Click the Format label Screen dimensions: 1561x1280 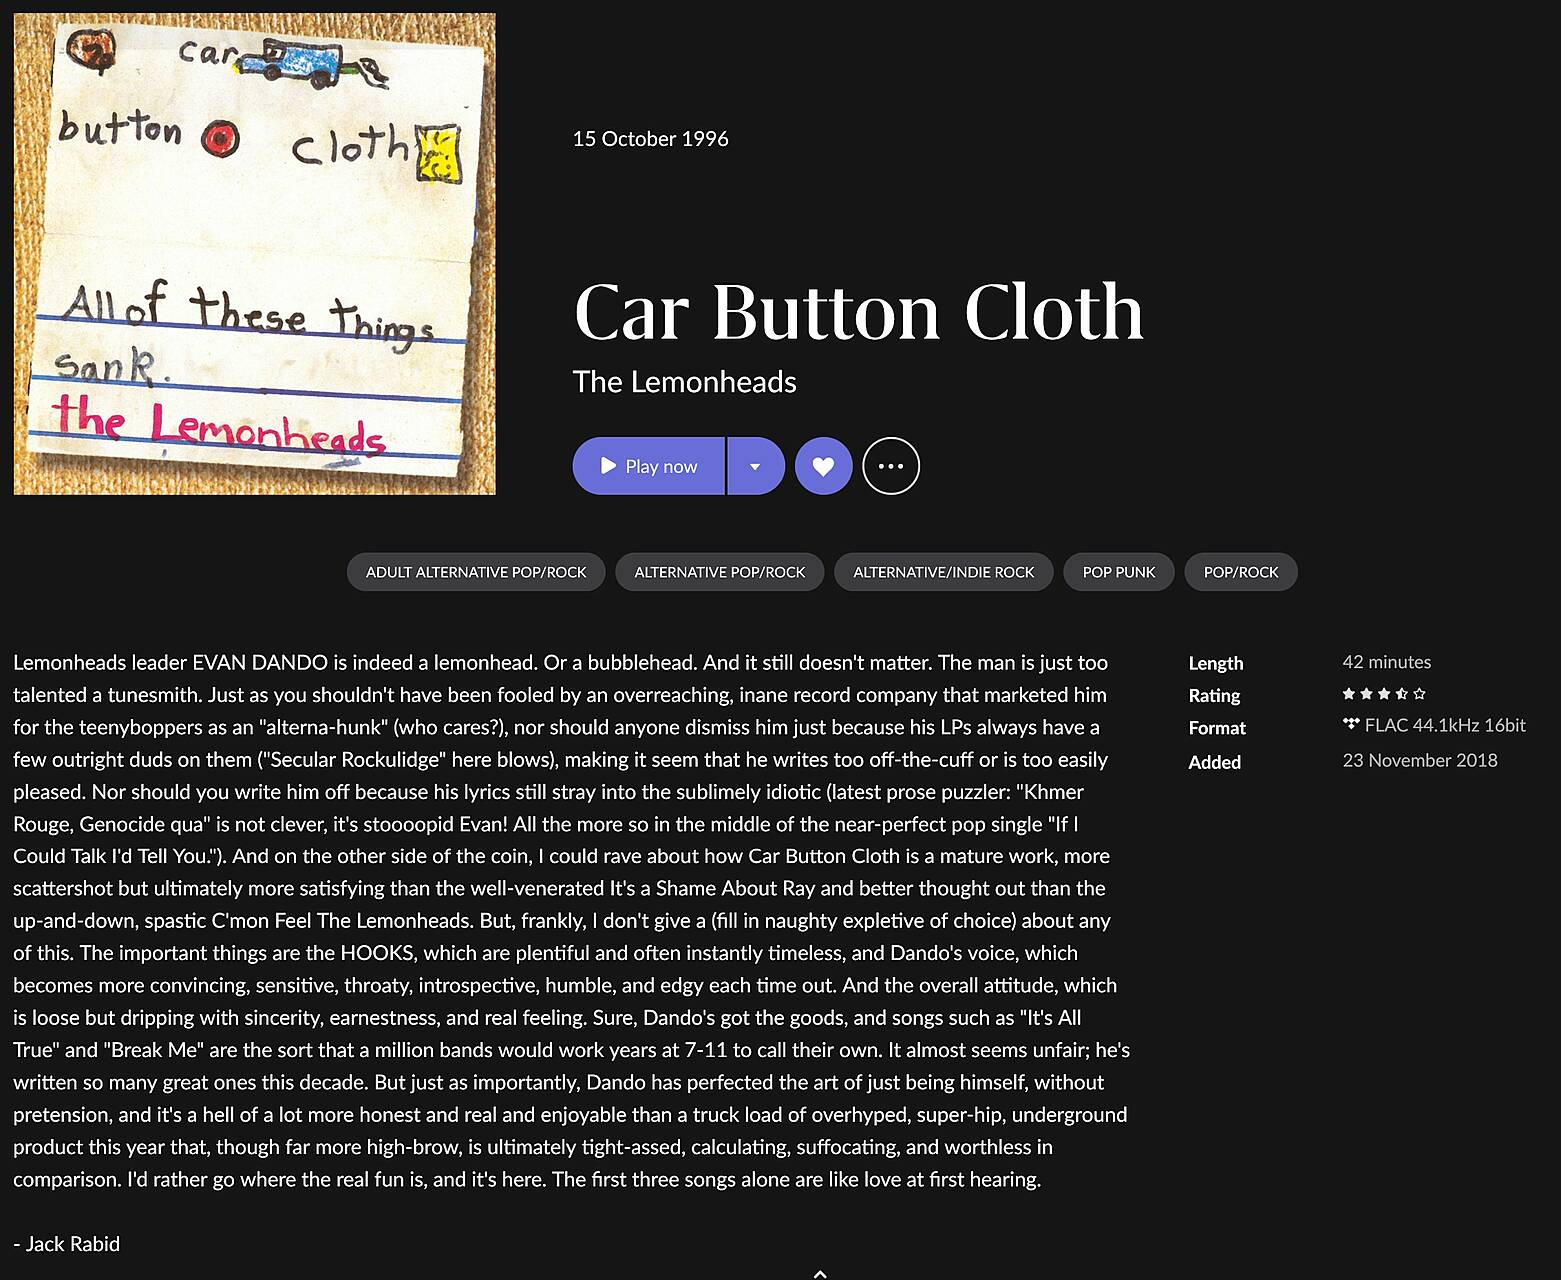pyautogui.click(x=1217, y=728)
